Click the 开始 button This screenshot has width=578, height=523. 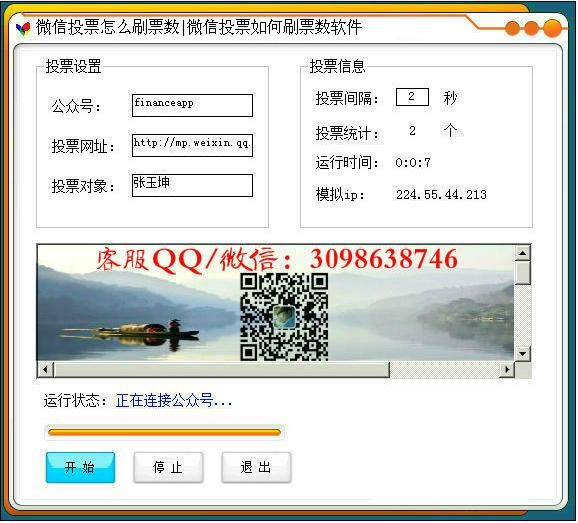(80, 468)
